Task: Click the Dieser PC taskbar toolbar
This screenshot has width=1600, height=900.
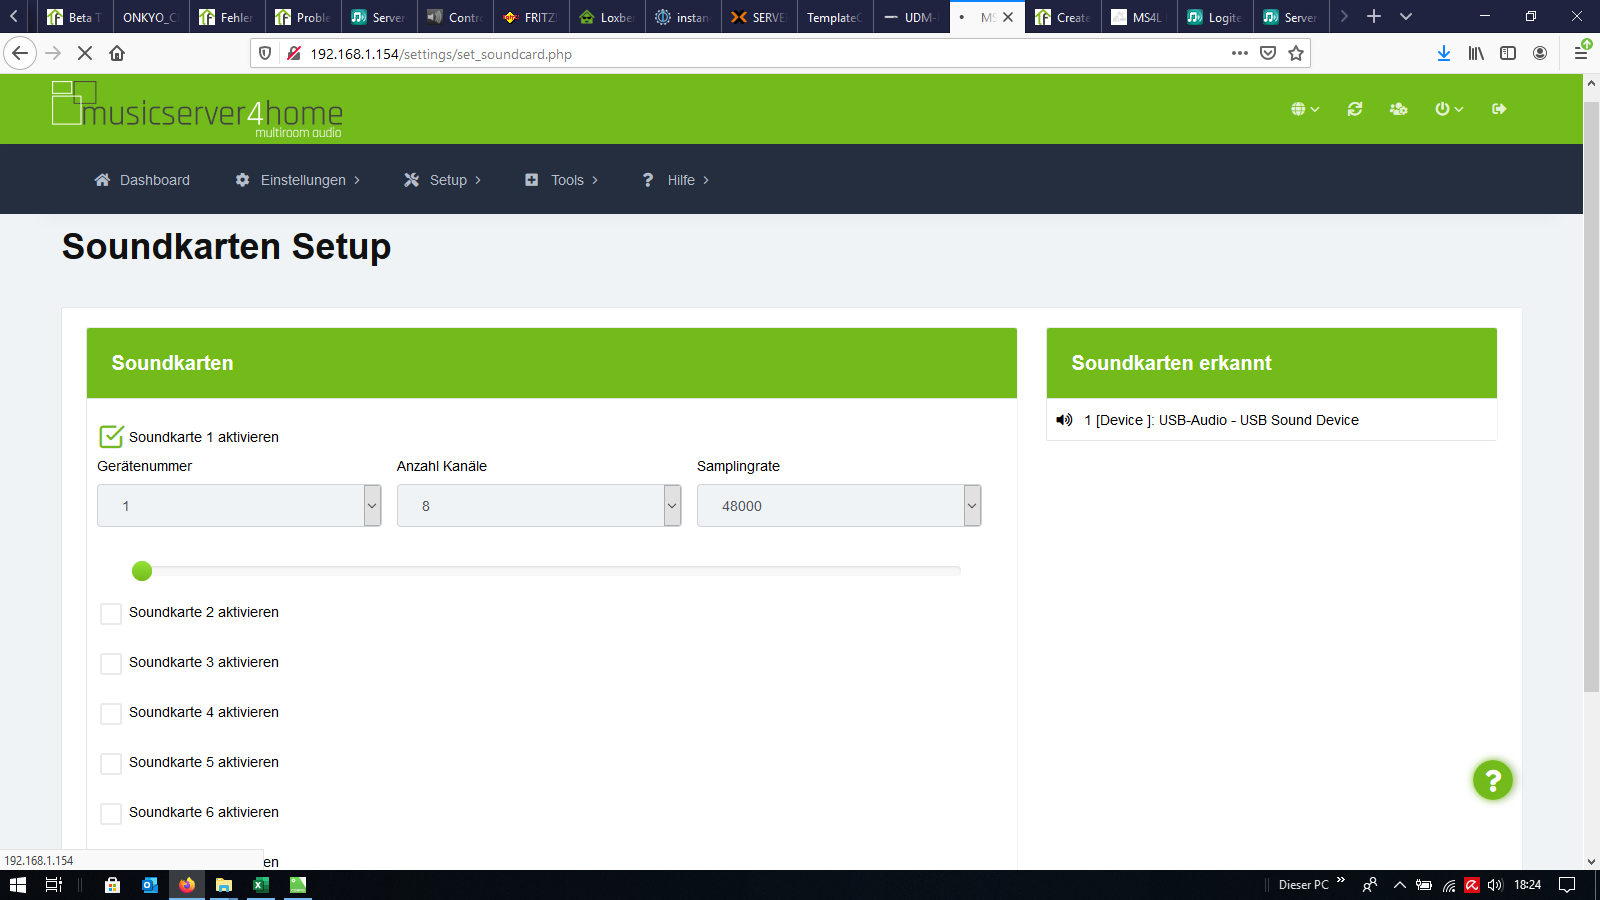Action: [1303, 885]
